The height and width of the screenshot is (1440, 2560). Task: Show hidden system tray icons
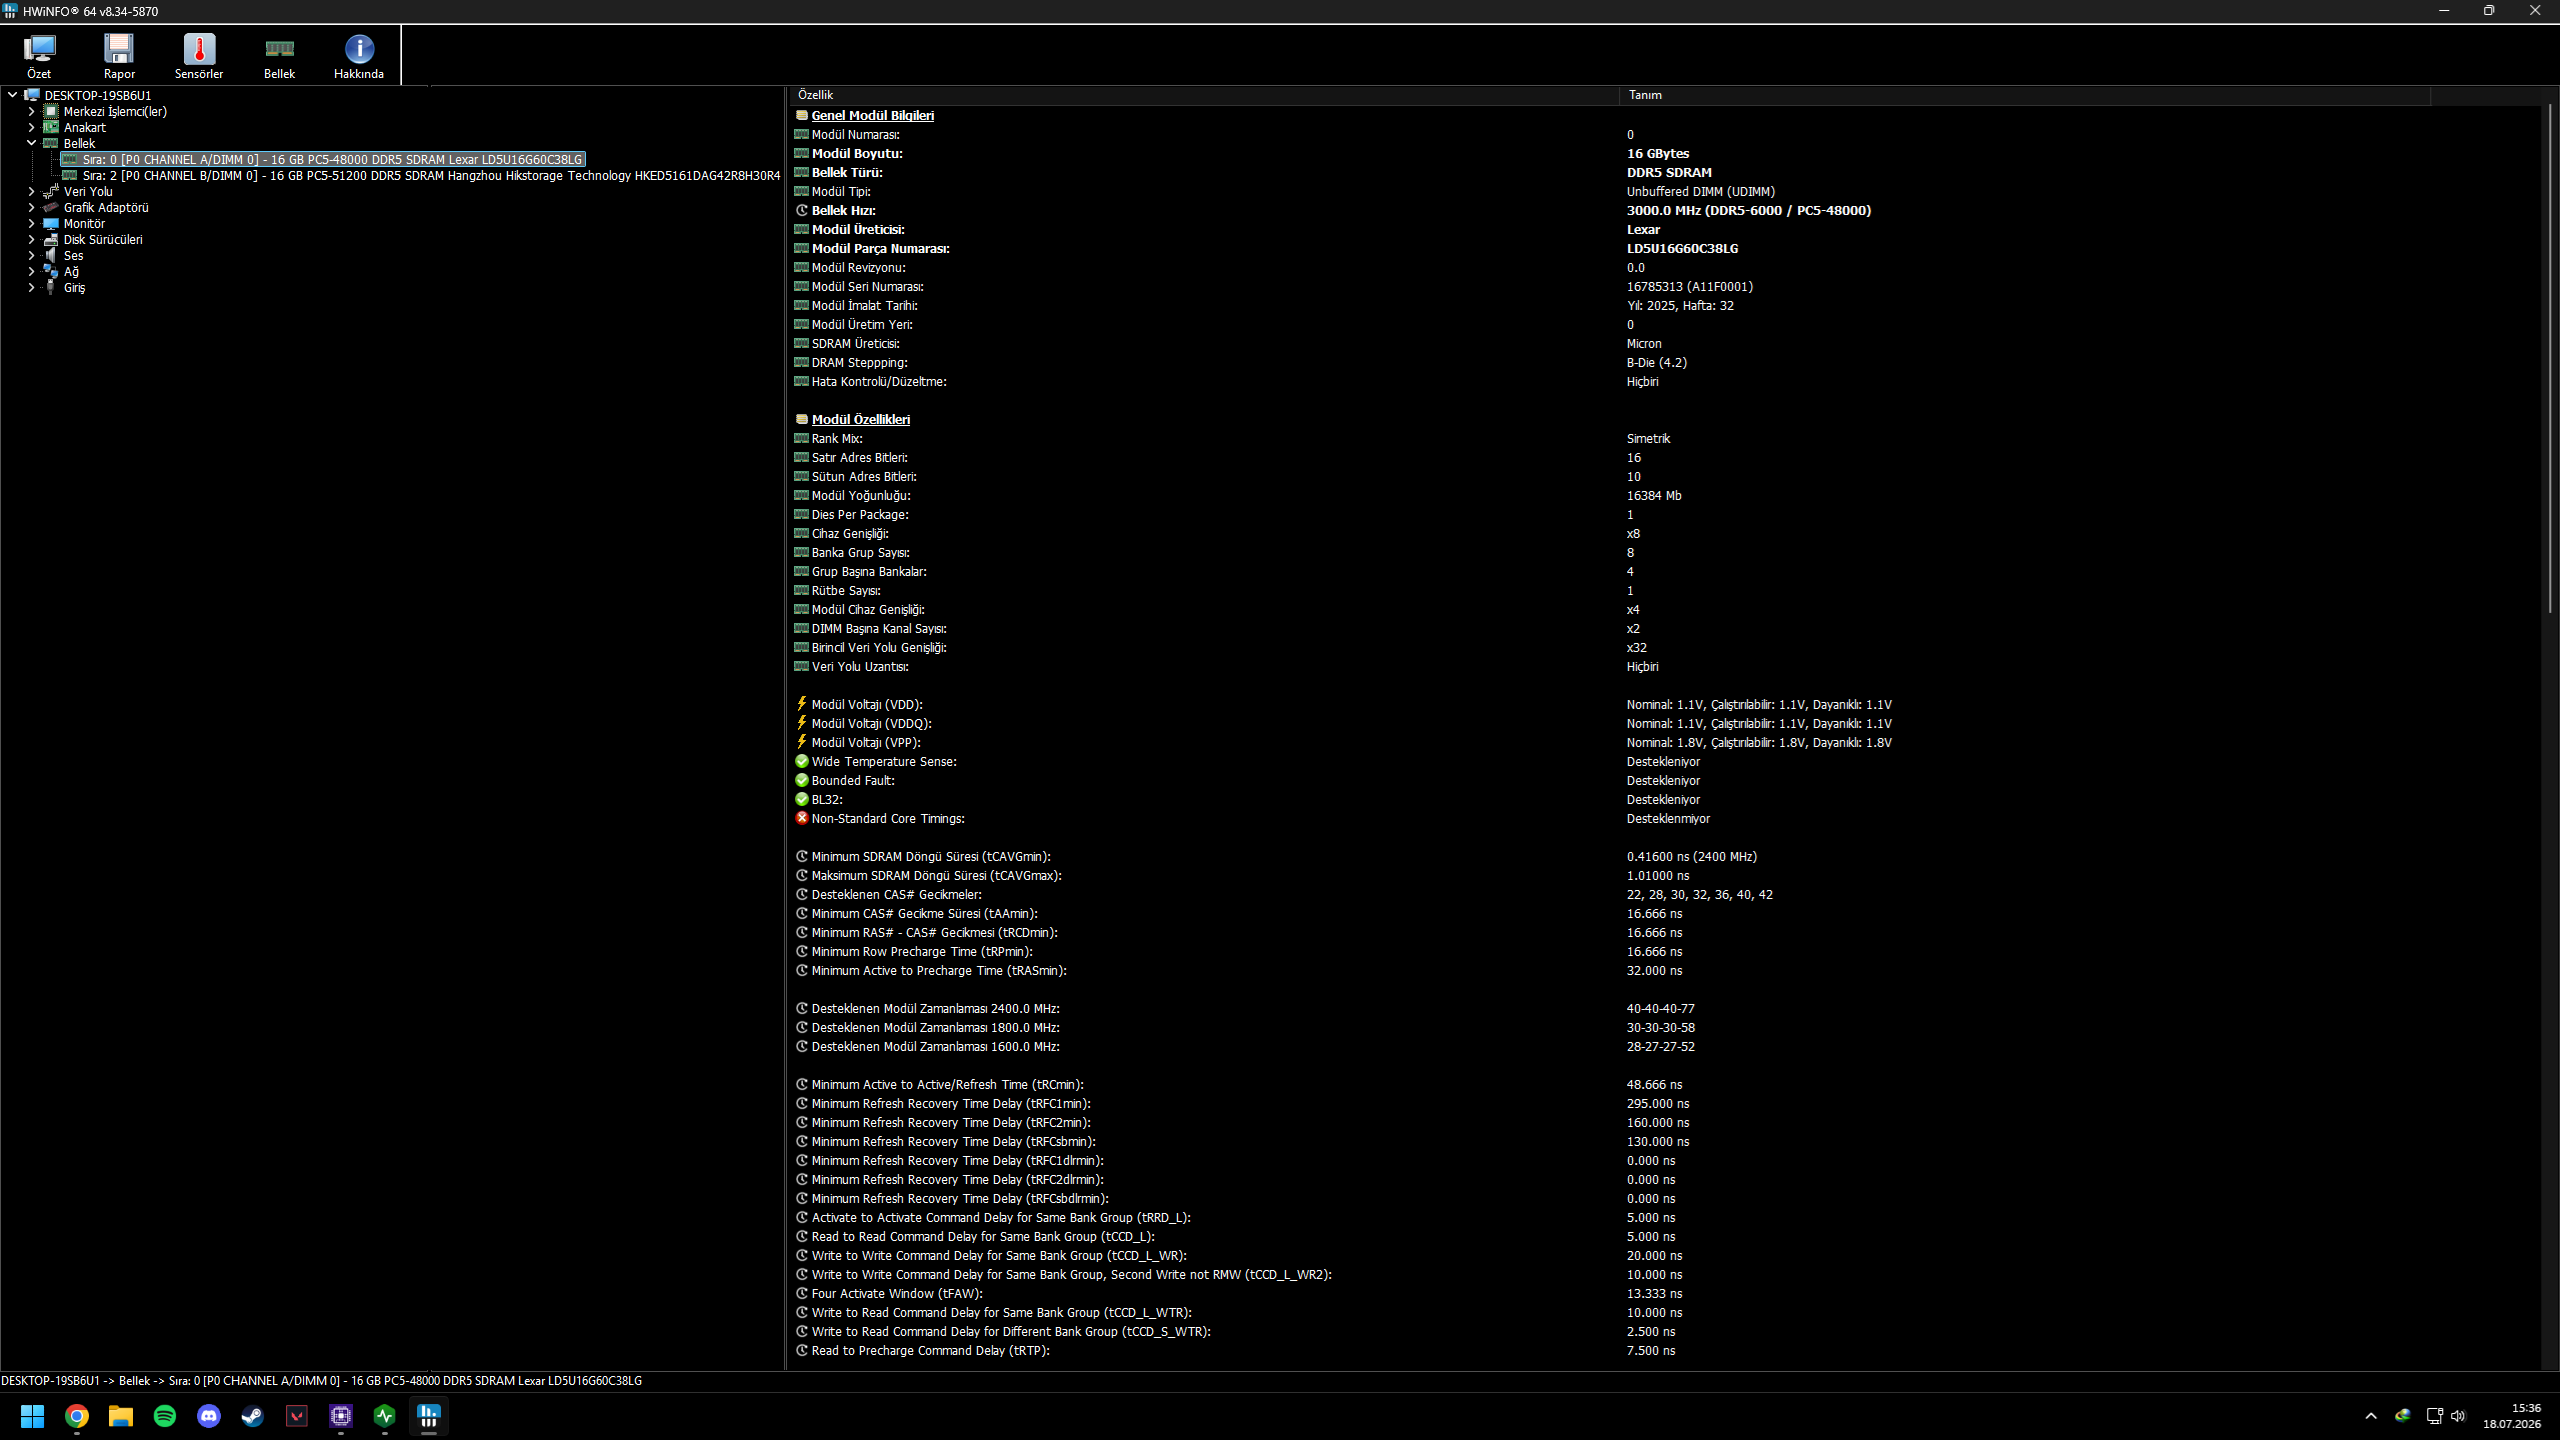click(x=2371, y=1416)
